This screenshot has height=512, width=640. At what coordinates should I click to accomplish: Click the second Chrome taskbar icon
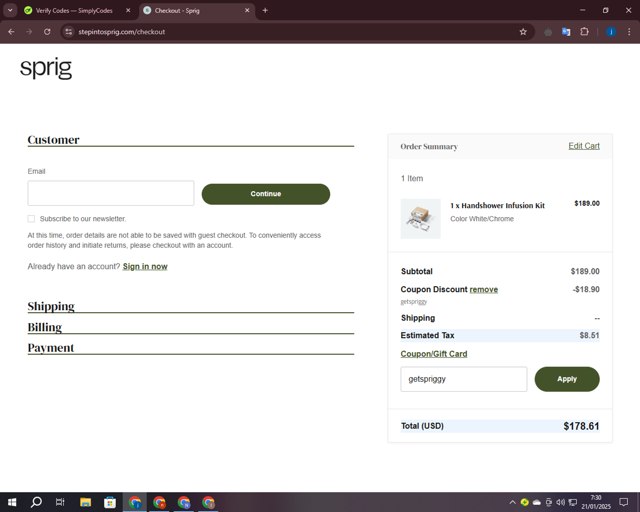tap(159, 502)
